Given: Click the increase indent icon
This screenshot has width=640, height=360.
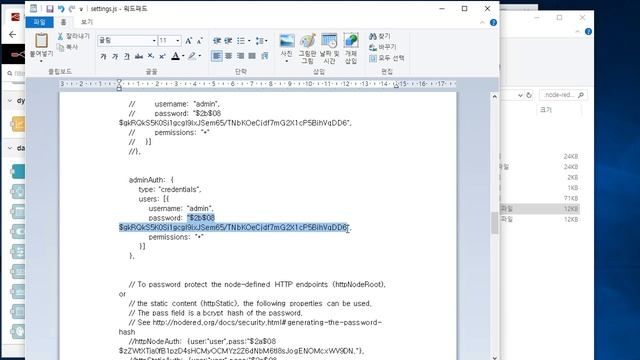Looking at the screenshot, I should tap(228, 40).
